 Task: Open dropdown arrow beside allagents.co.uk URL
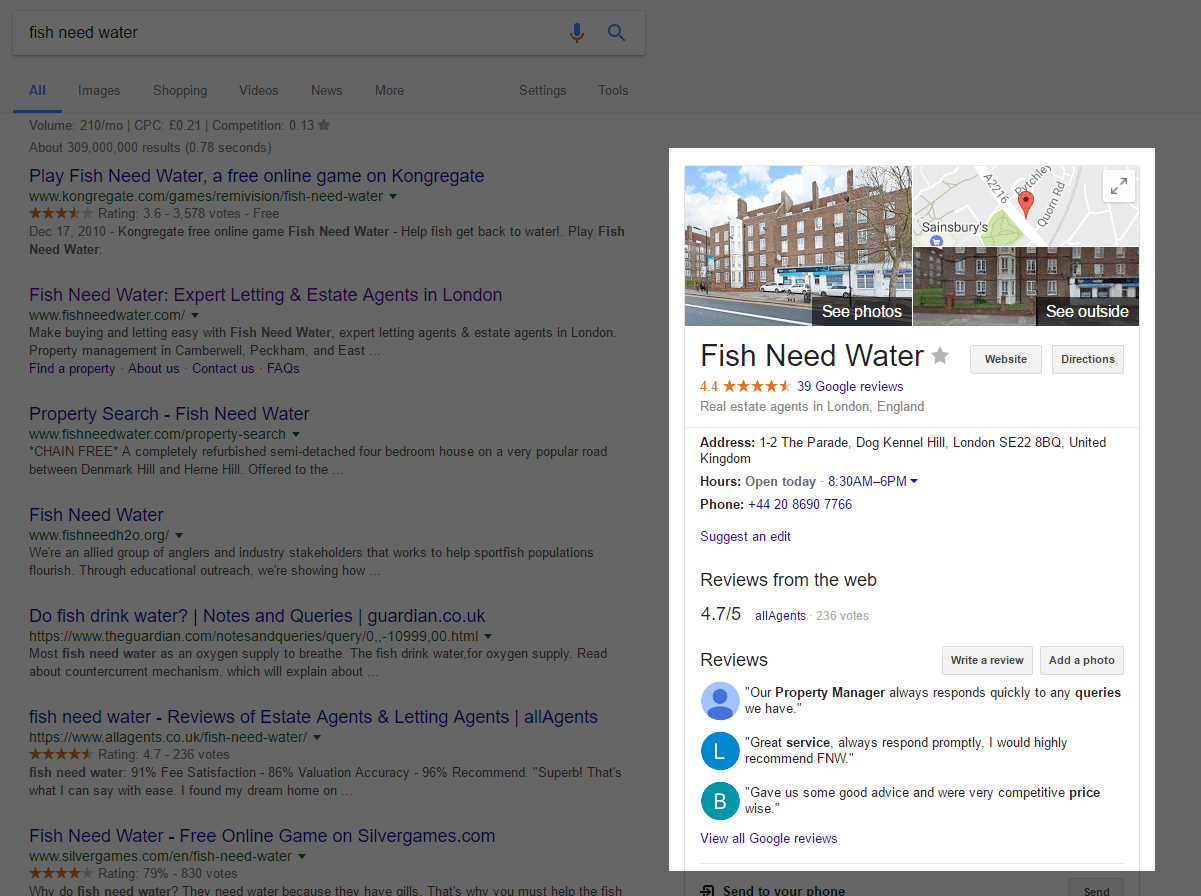tap(317, 737)
